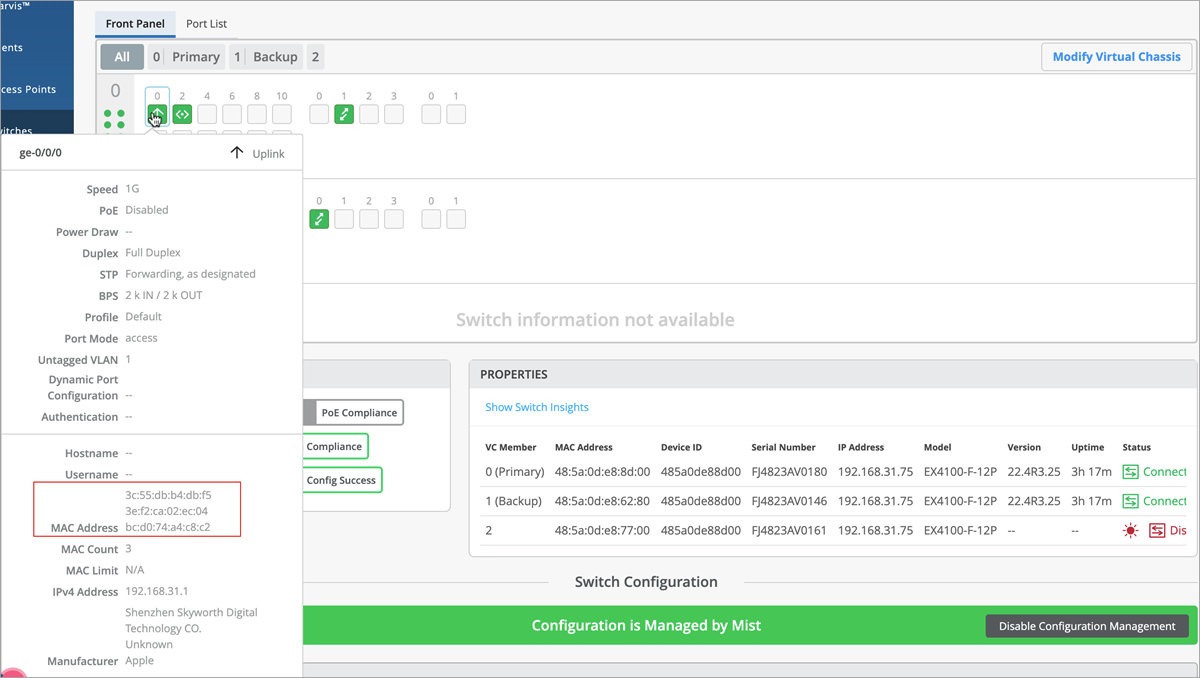Click Disable Configuration Management button
The image size is (1200, 678).
pos(1087,626)
